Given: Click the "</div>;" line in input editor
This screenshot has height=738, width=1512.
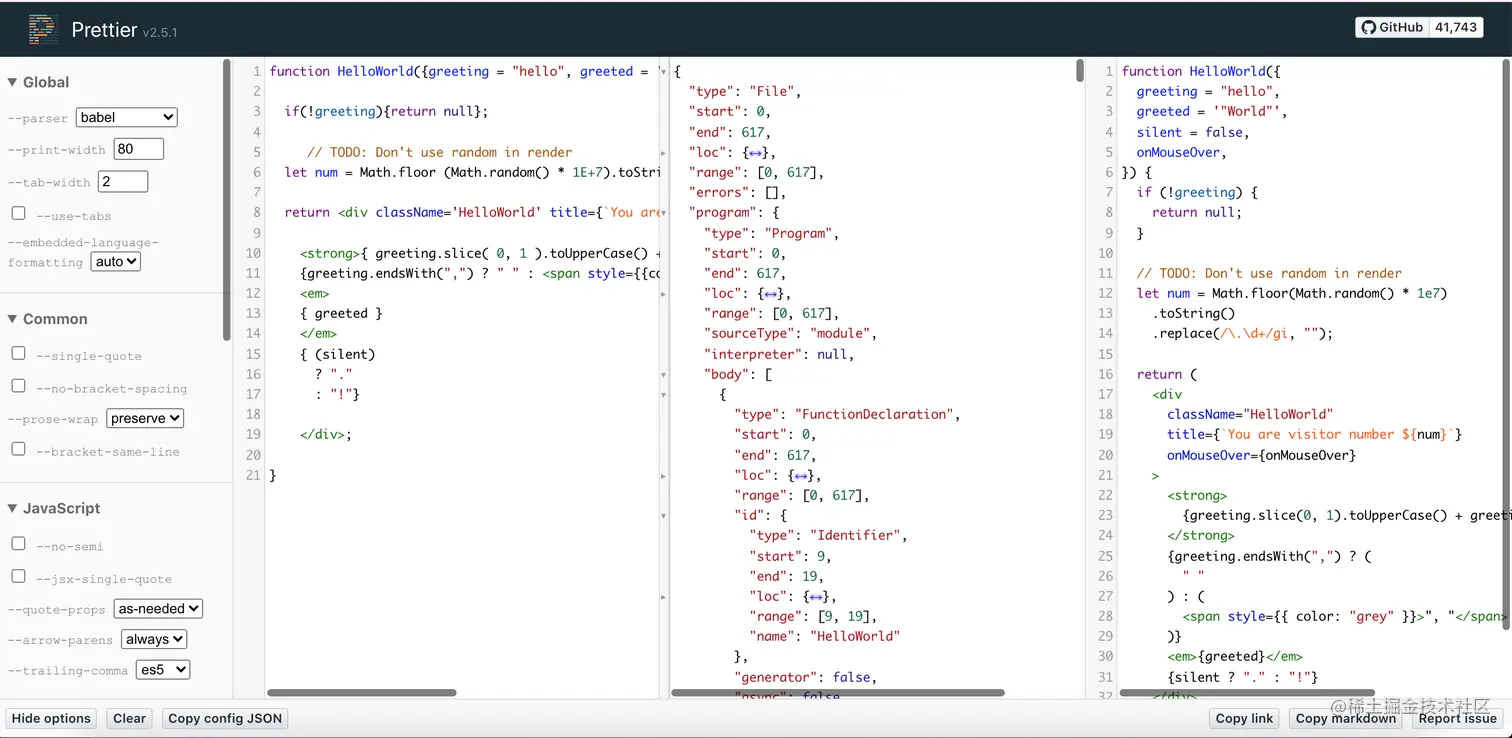Looking at the screenshot, I should 326,434.
